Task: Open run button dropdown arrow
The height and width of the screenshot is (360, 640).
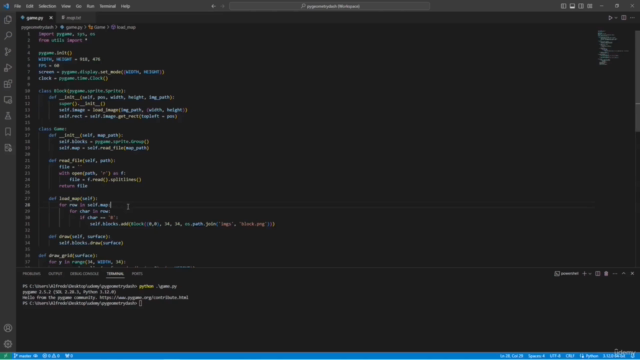Action: point(616,18)
